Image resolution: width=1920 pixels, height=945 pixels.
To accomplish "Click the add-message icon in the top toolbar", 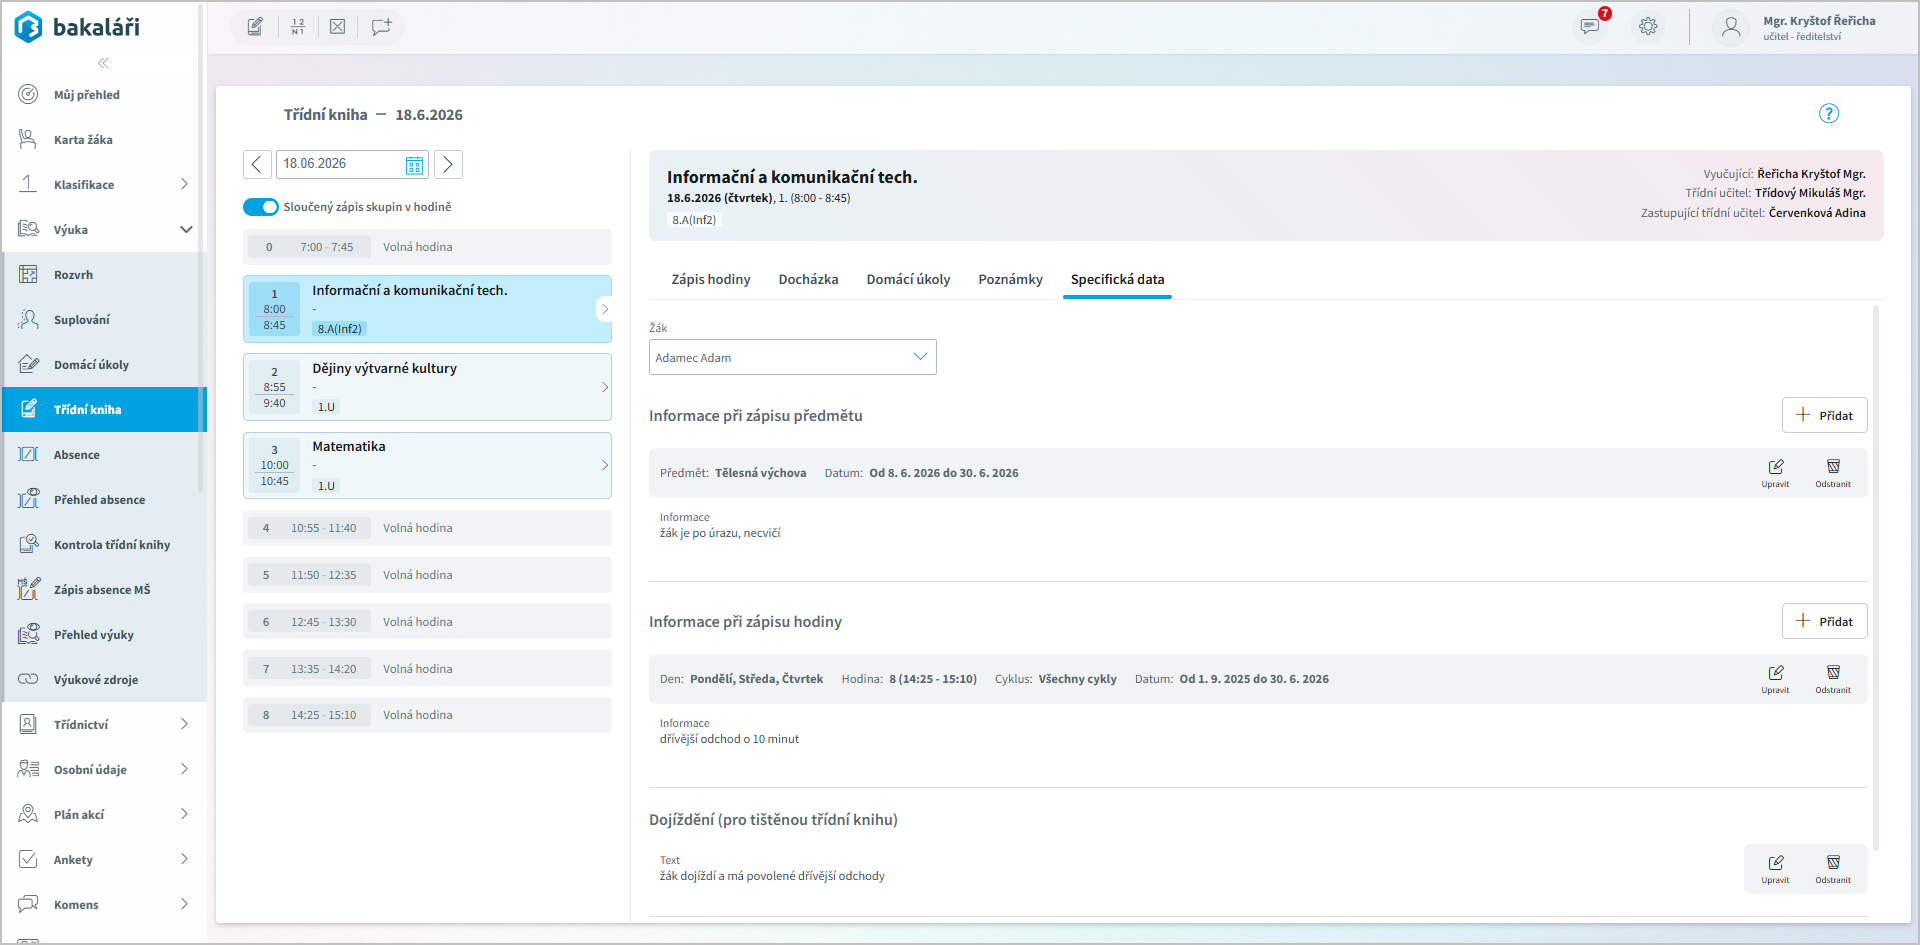I will pyautogui.click(x=381, y=27).
